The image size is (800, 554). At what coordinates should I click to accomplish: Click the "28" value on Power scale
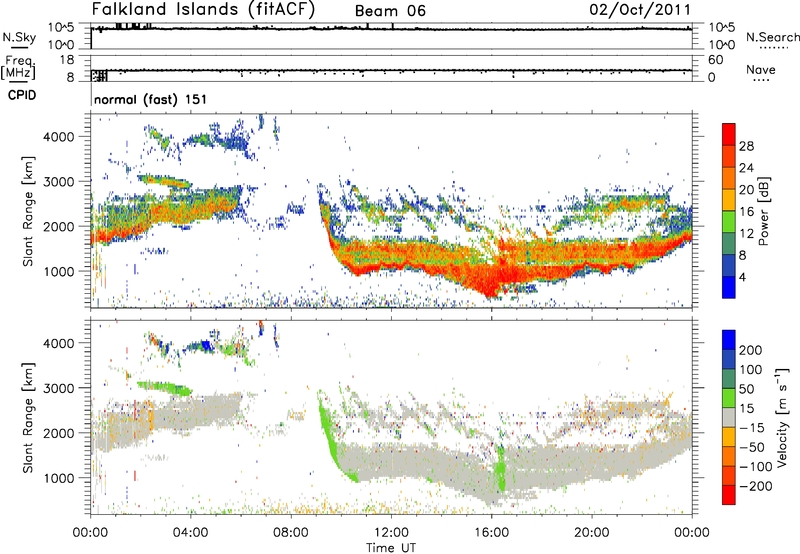(x=746, y=146)
